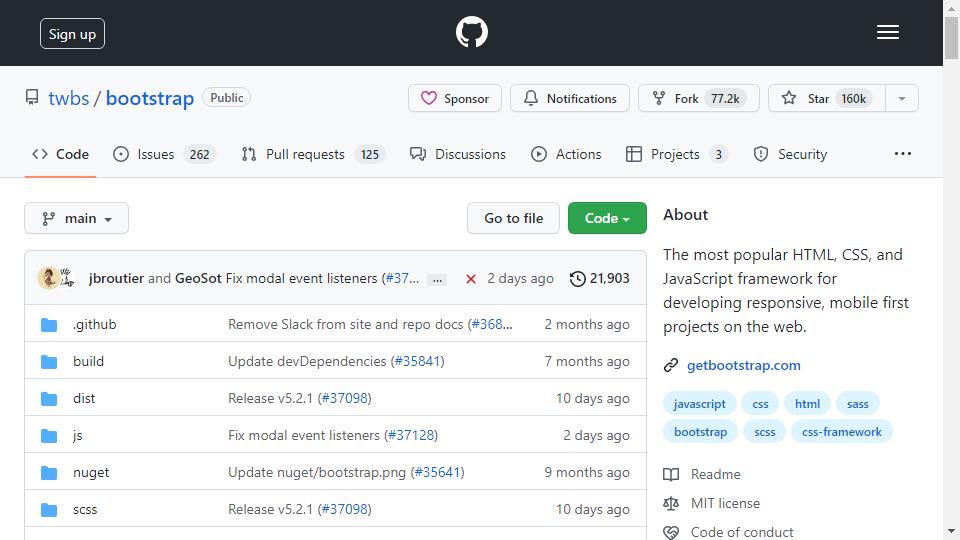
Task: Click the GitHub Octocat logo
Action: pyautogui.click(x=471, y=32)
